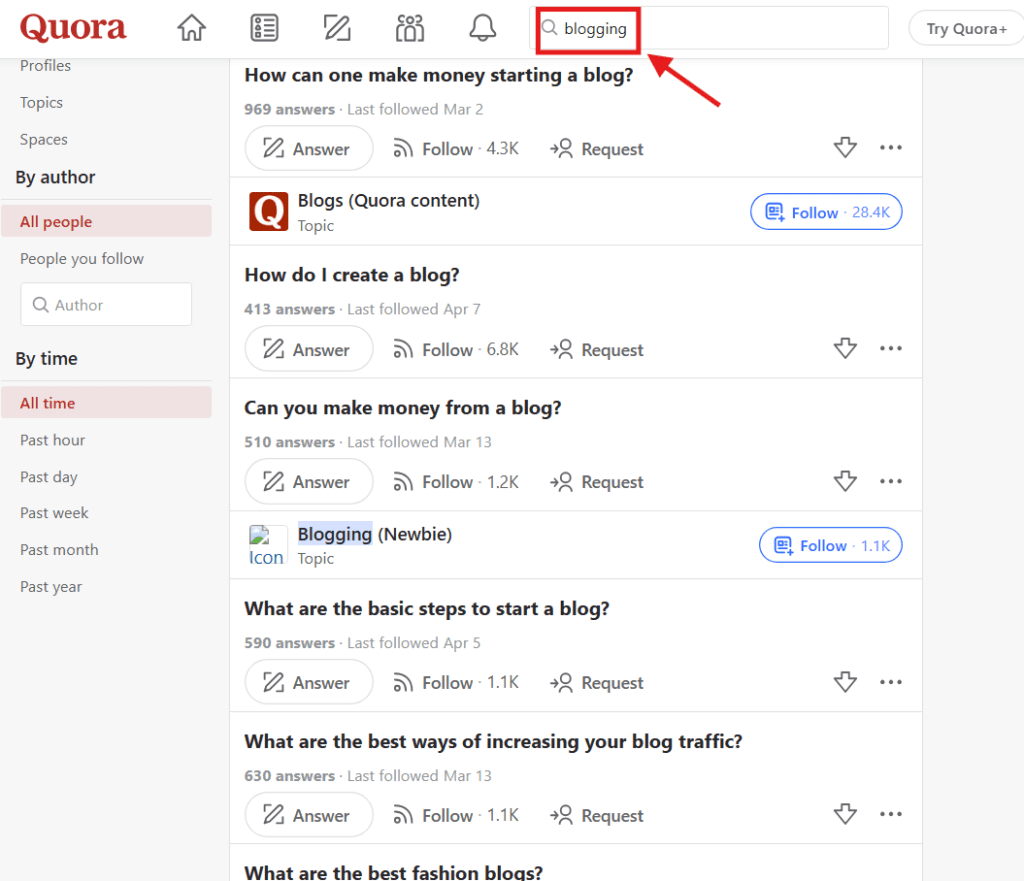The image size is (1024, 881).
Task: Open 'What are the best ways of increasing your blog traffic?'
Action: tap(494, 741)
